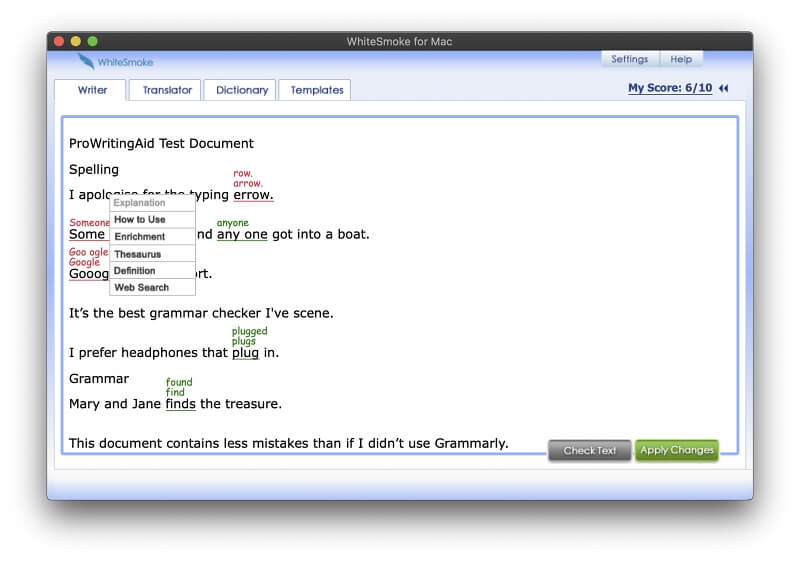The height and width of the screenshot is (562, 800).
Task: Apply the 'found' suggestion
Action: point(179,382)
